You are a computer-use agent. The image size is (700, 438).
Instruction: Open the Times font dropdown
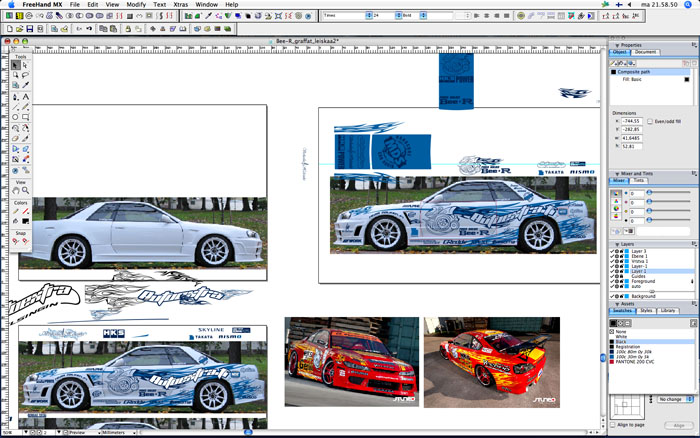[369, 16]
